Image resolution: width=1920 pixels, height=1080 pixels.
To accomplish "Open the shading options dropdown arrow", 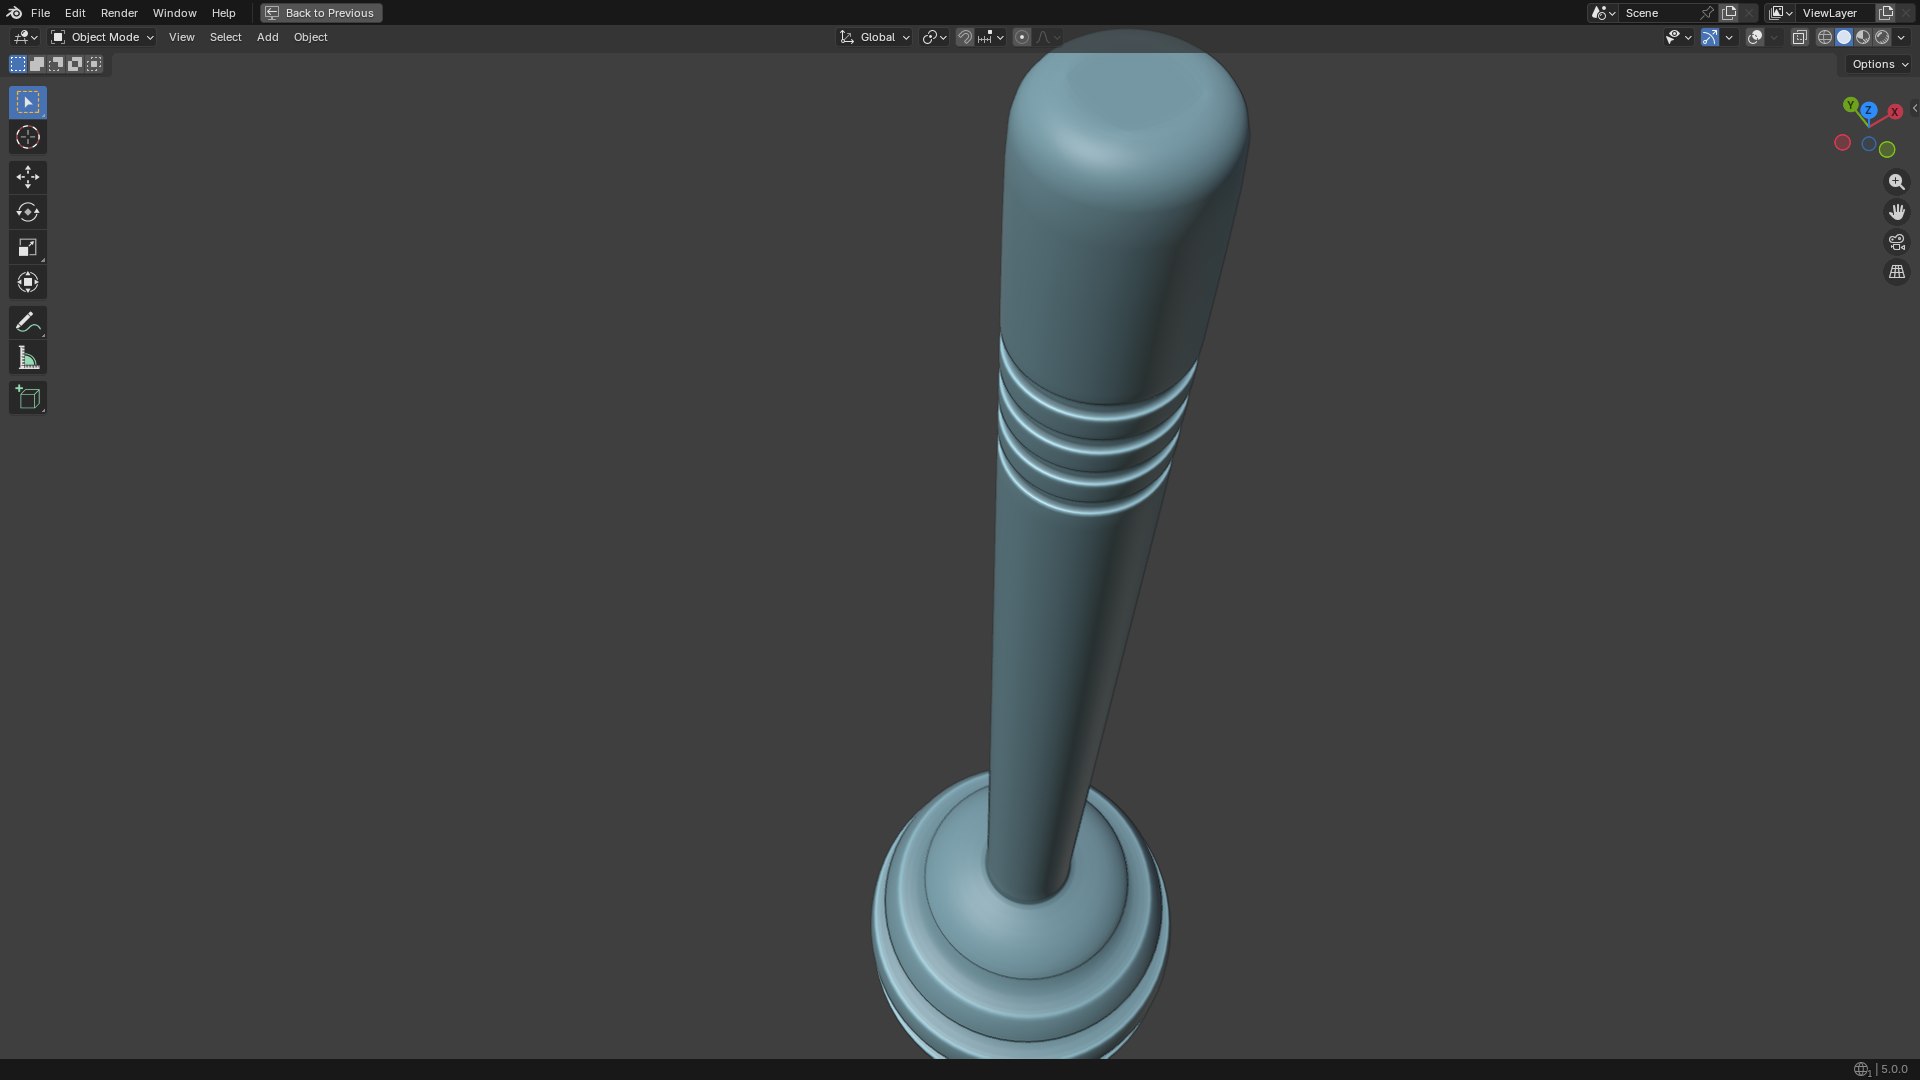I will point(1901,37).
